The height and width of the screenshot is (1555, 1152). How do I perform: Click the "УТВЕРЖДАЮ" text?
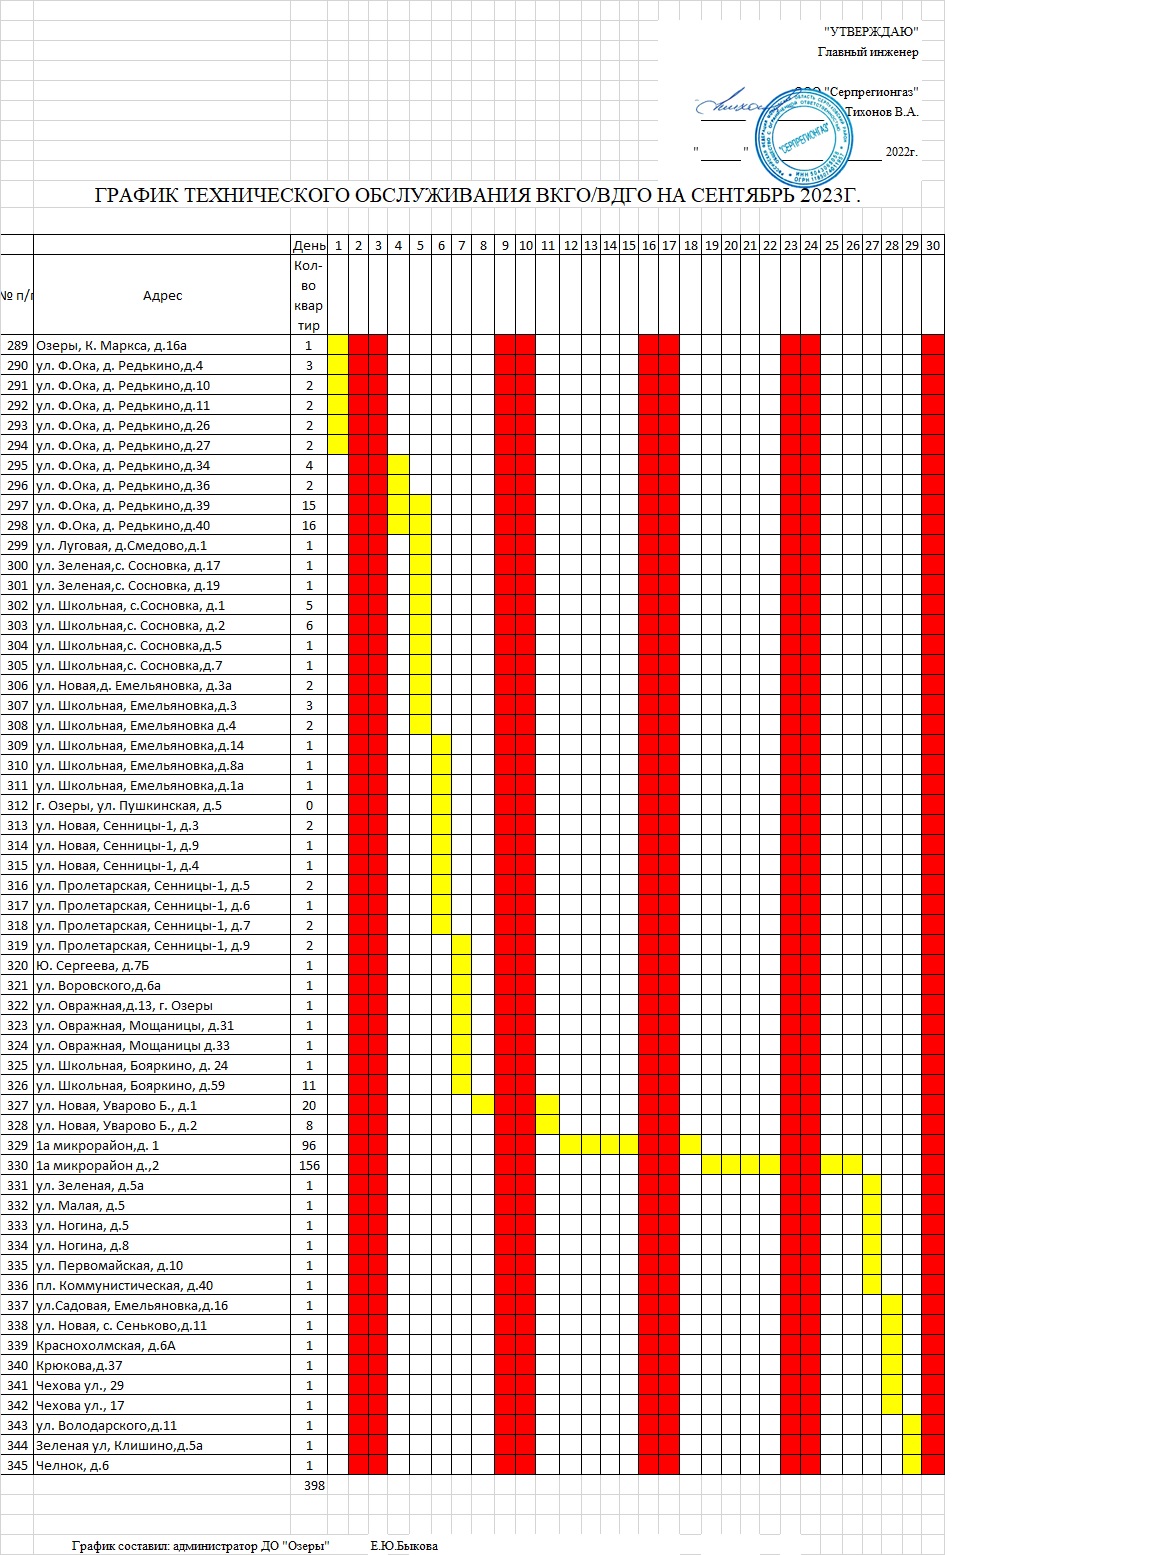coord(871,33)
